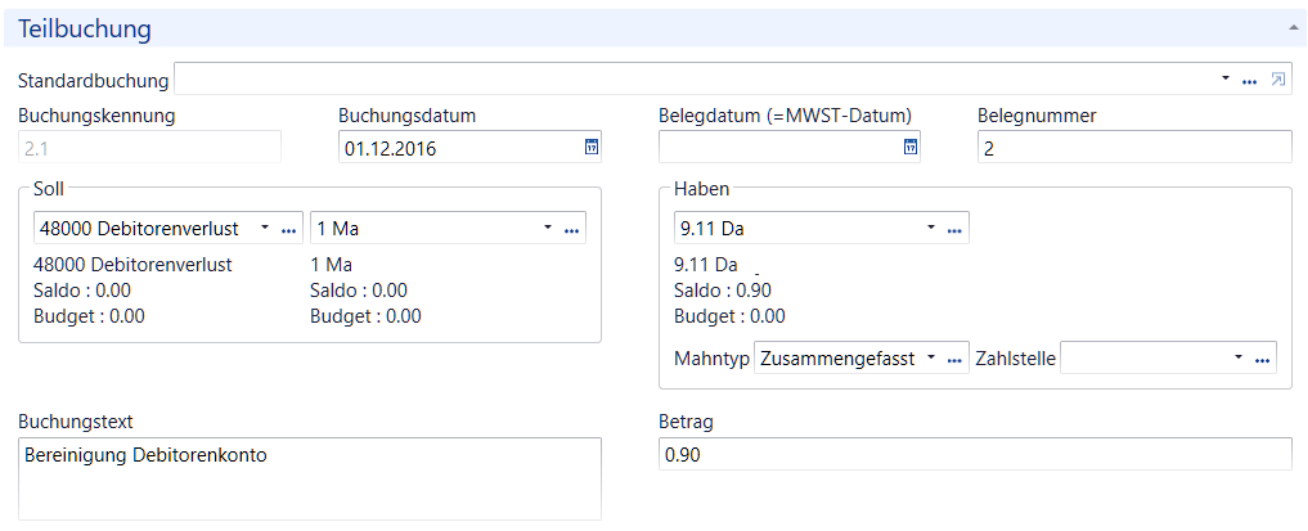Click ellipsis beside Mahntyp Zusammengefasst

pyautogui.click(x=954, y=358)
